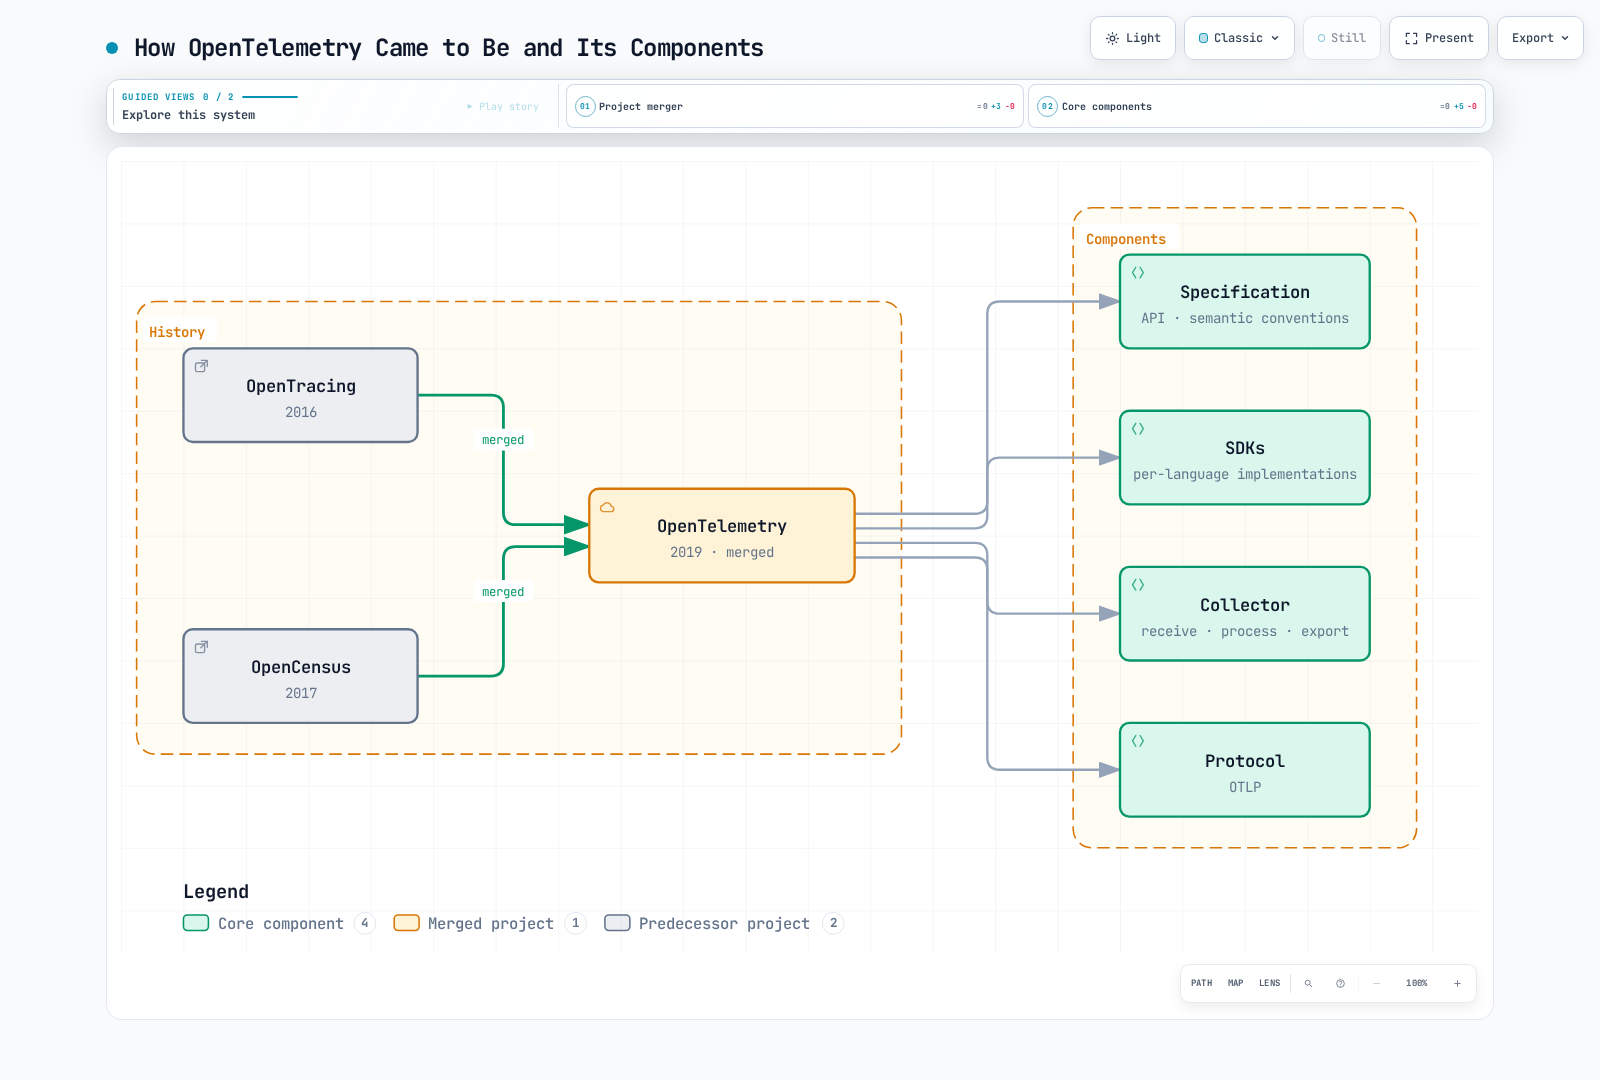1600x1080 pixels.
Task: Click the code icon on Collector node
Action: coord(1137,584)
